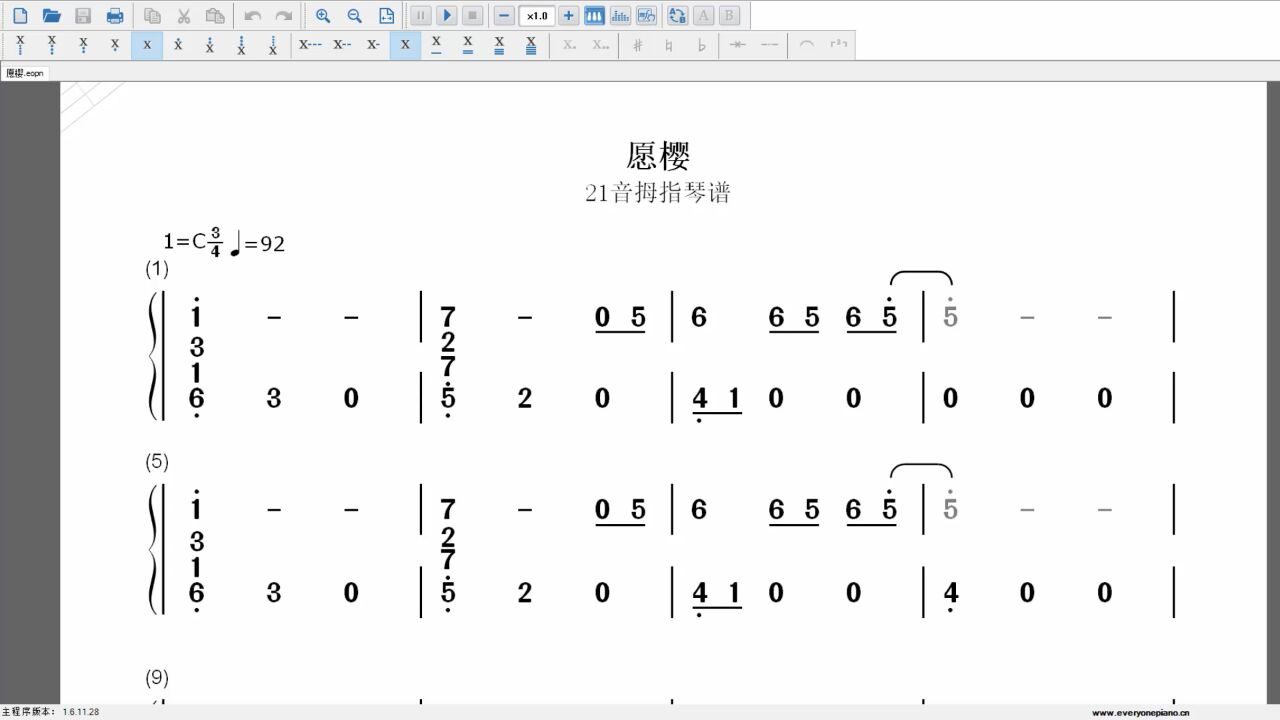Choose the half note duration X-

pyautogui.click(x=373, y=45)
